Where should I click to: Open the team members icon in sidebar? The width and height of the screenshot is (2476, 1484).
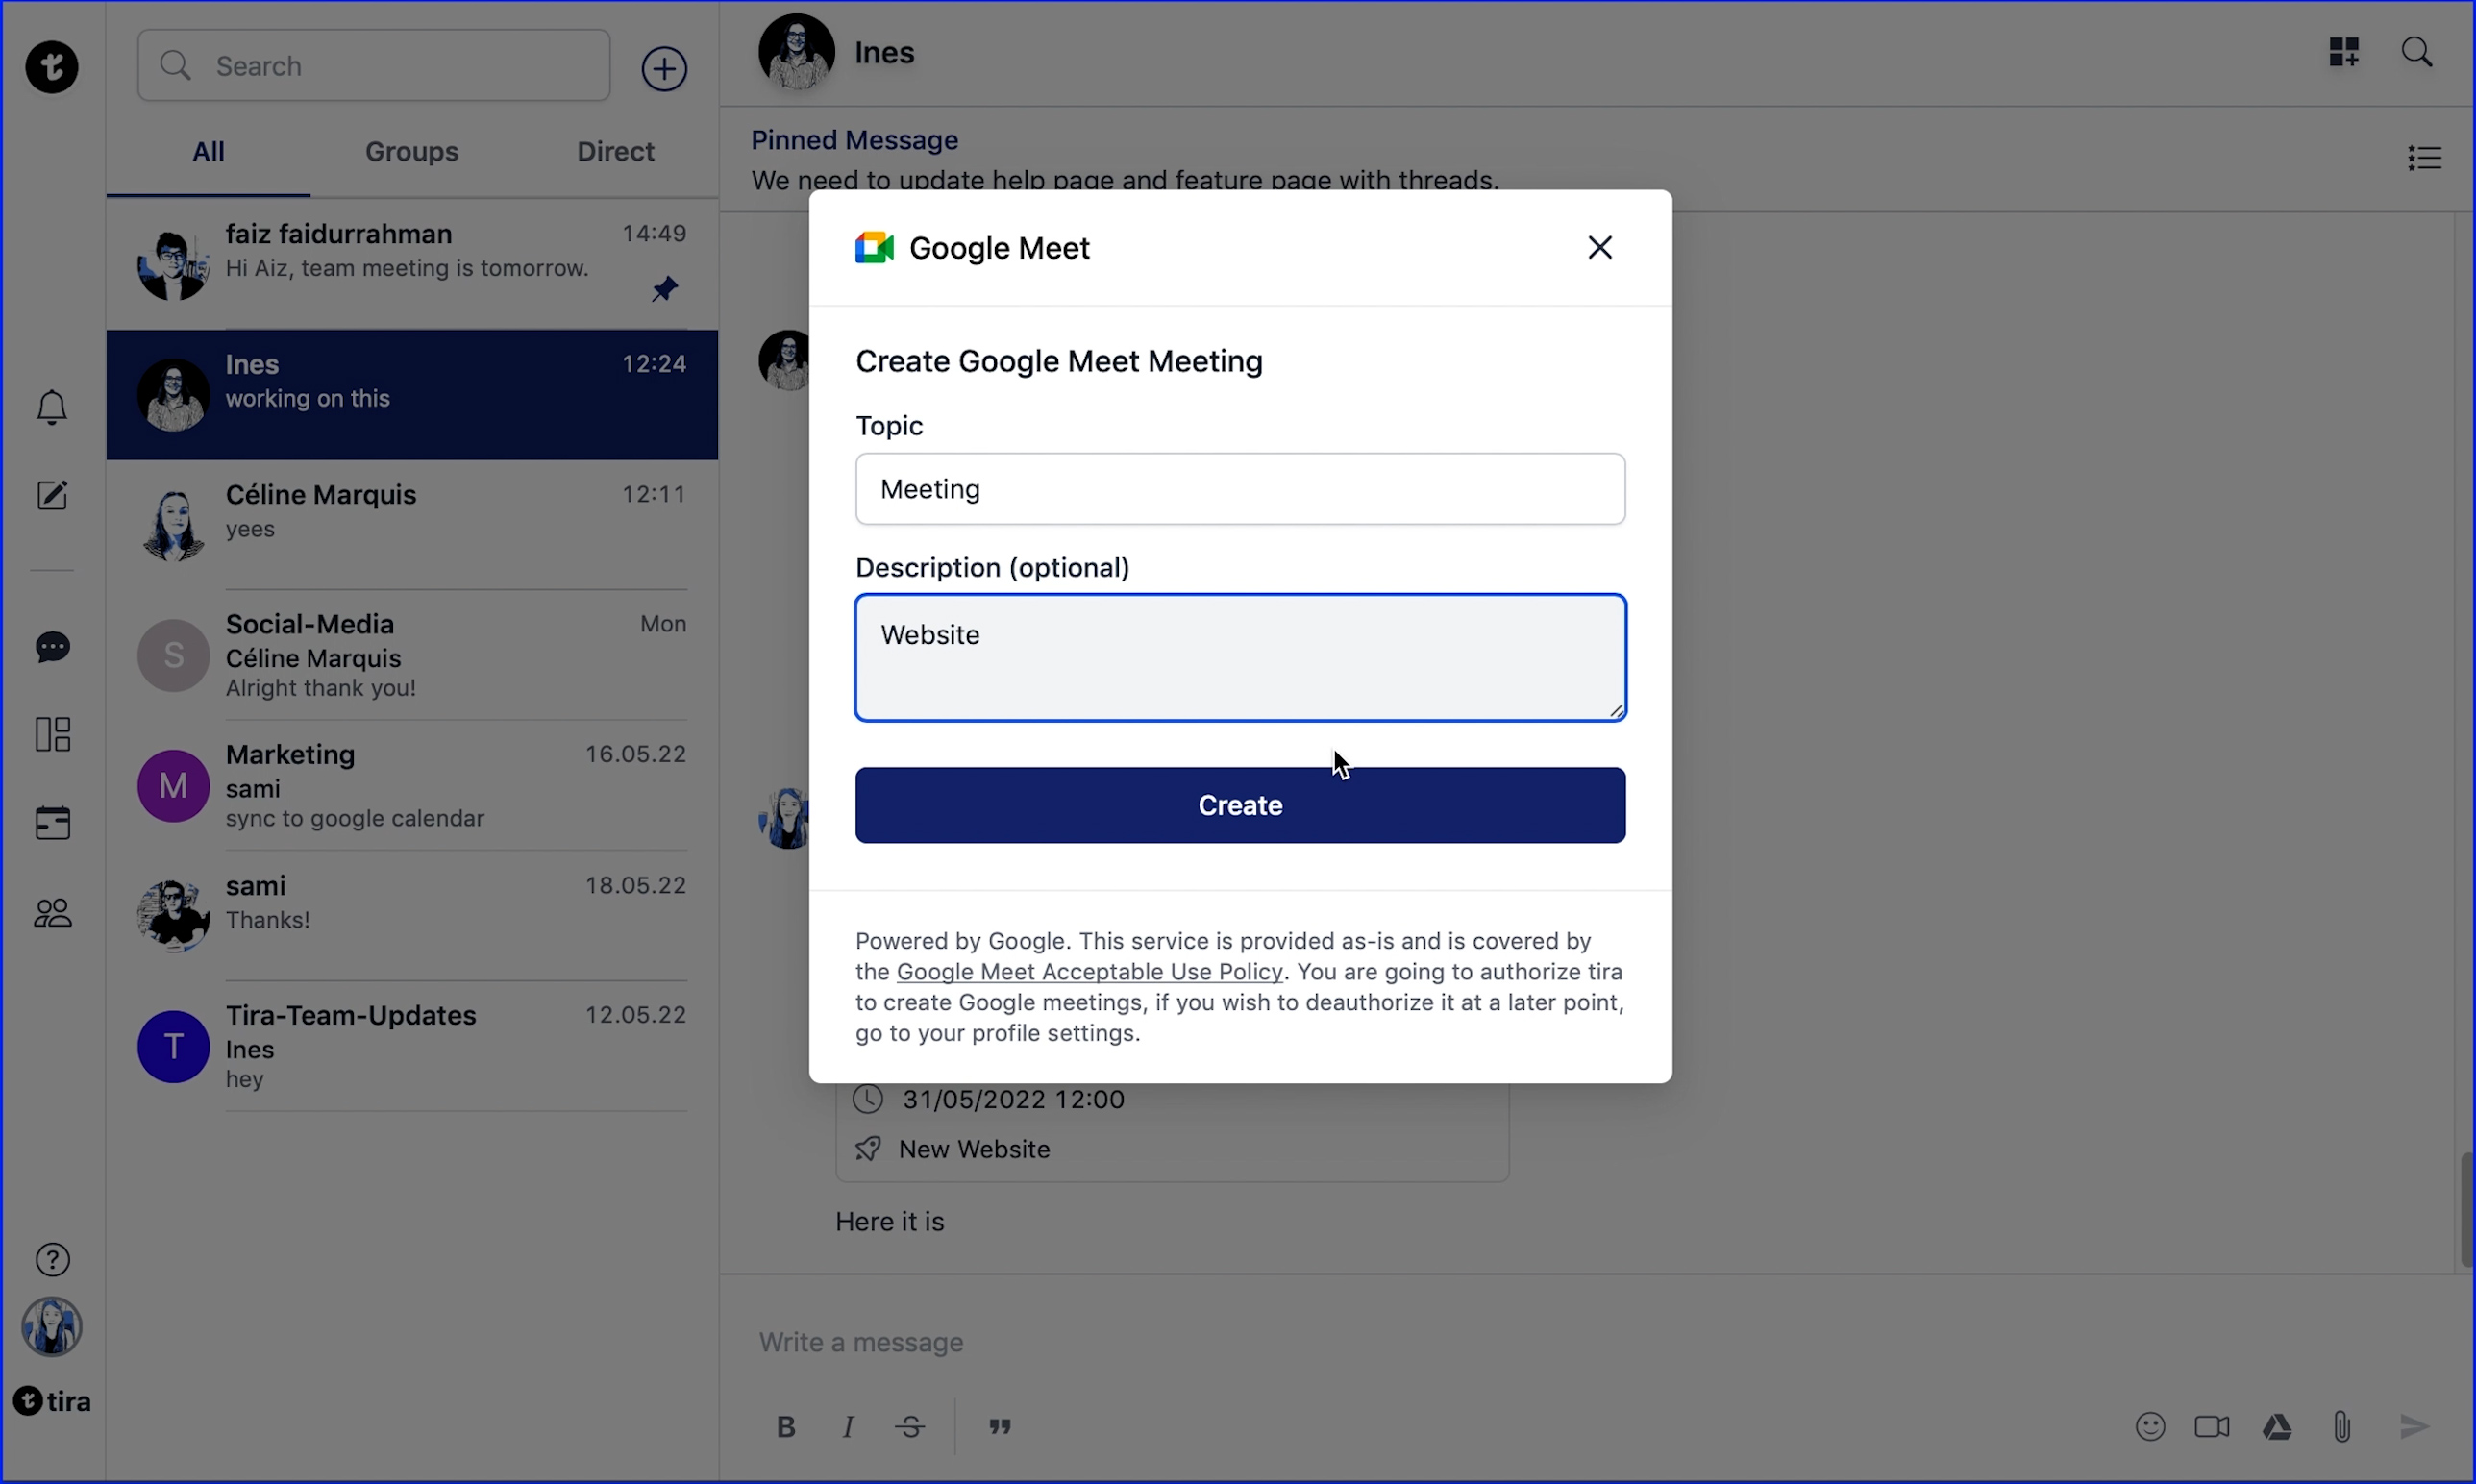[x=52, y=912]
